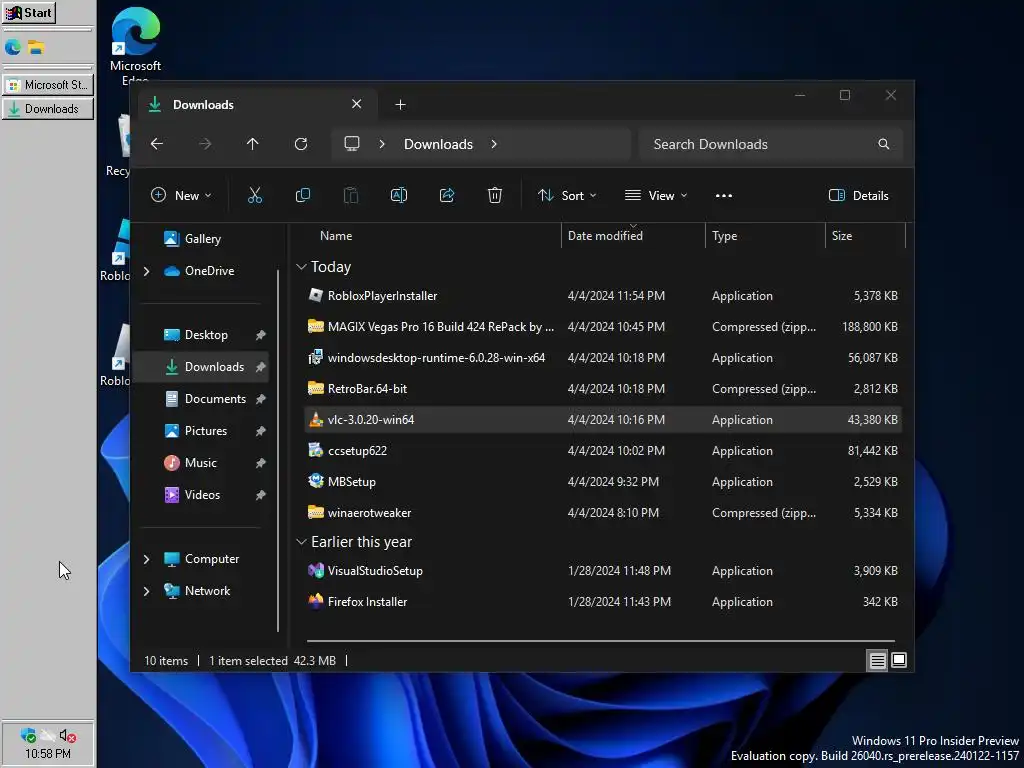The height and width of the screenshot is (768, 1024).
Task: Select the winaerotweaker zip file
Action: click(603, 513)
